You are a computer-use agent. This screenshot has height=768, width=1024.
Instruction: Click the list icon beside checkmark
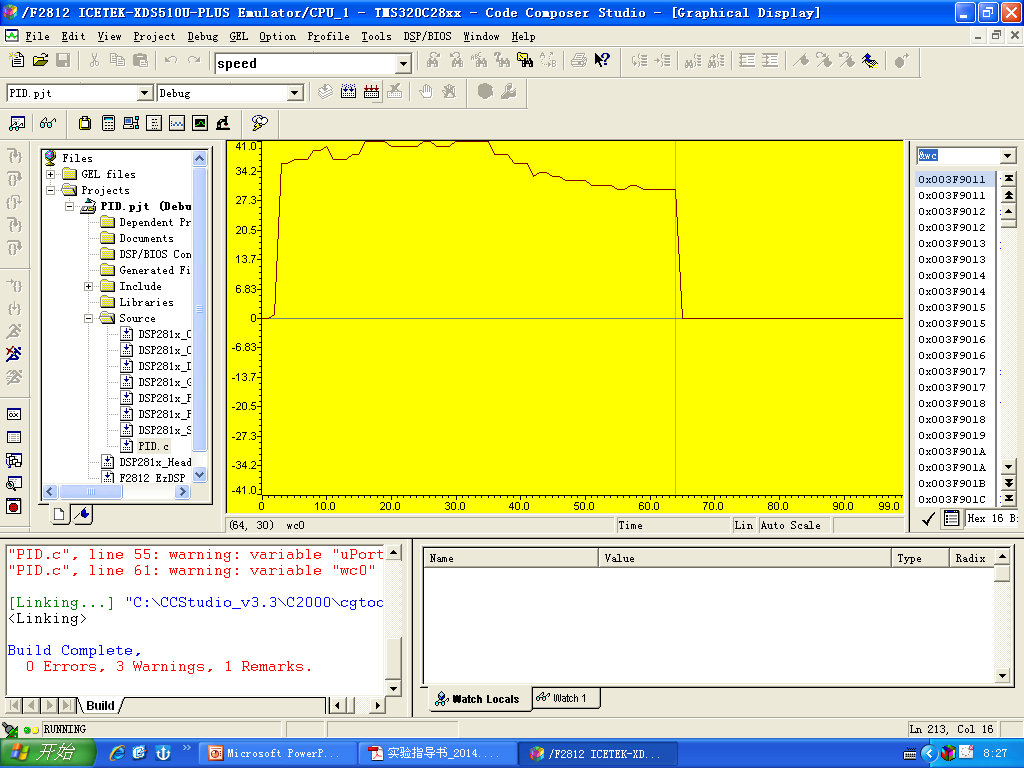click(x=952, y=519)
